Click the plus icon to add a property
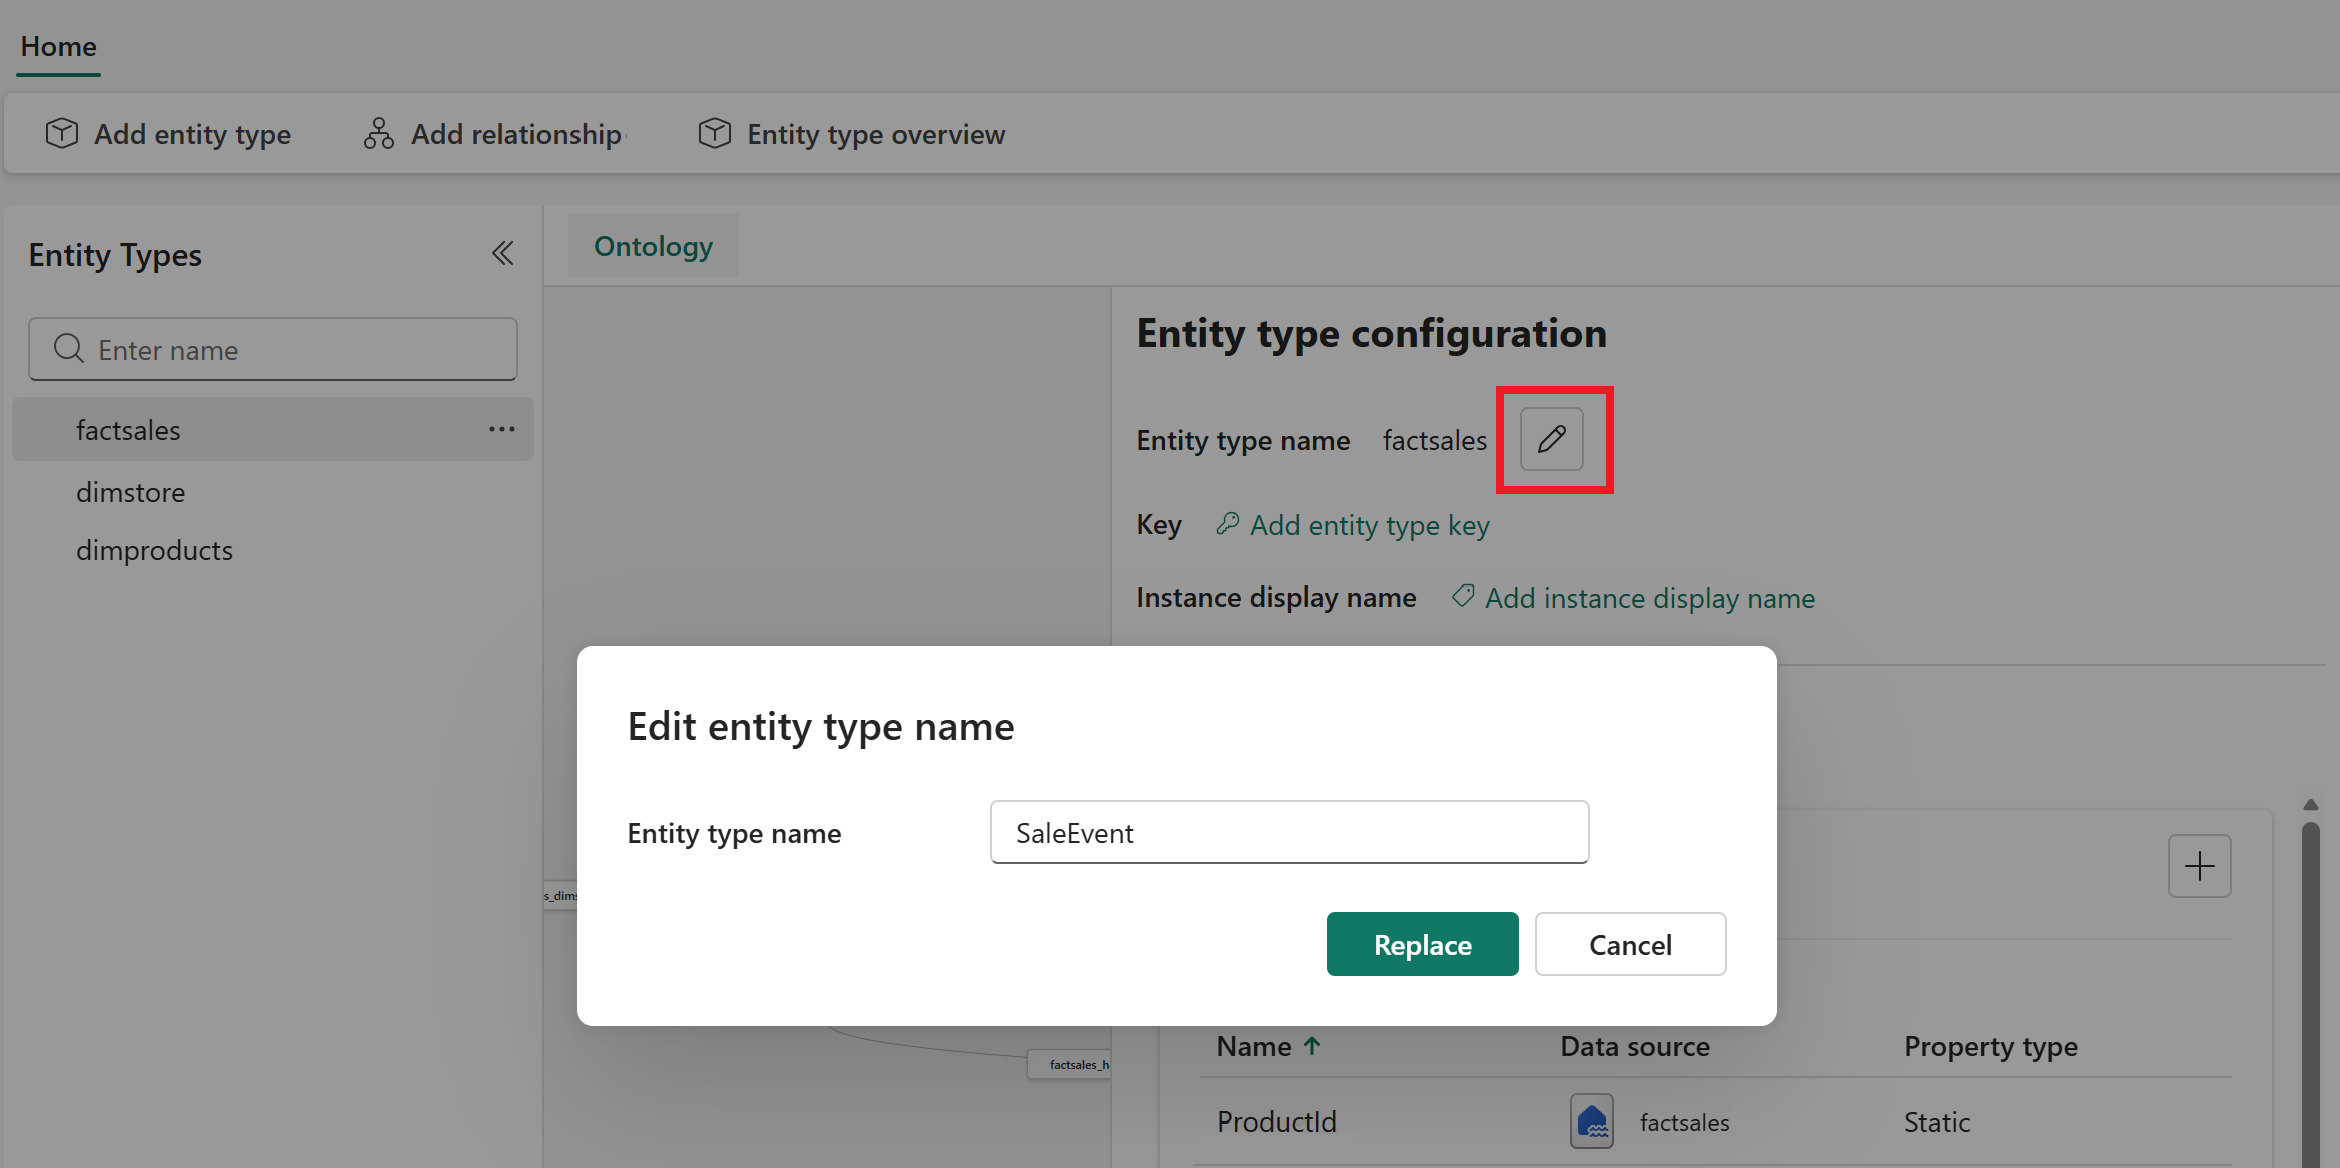The image size is (2340, 1168). click(x=2199, y=865)
